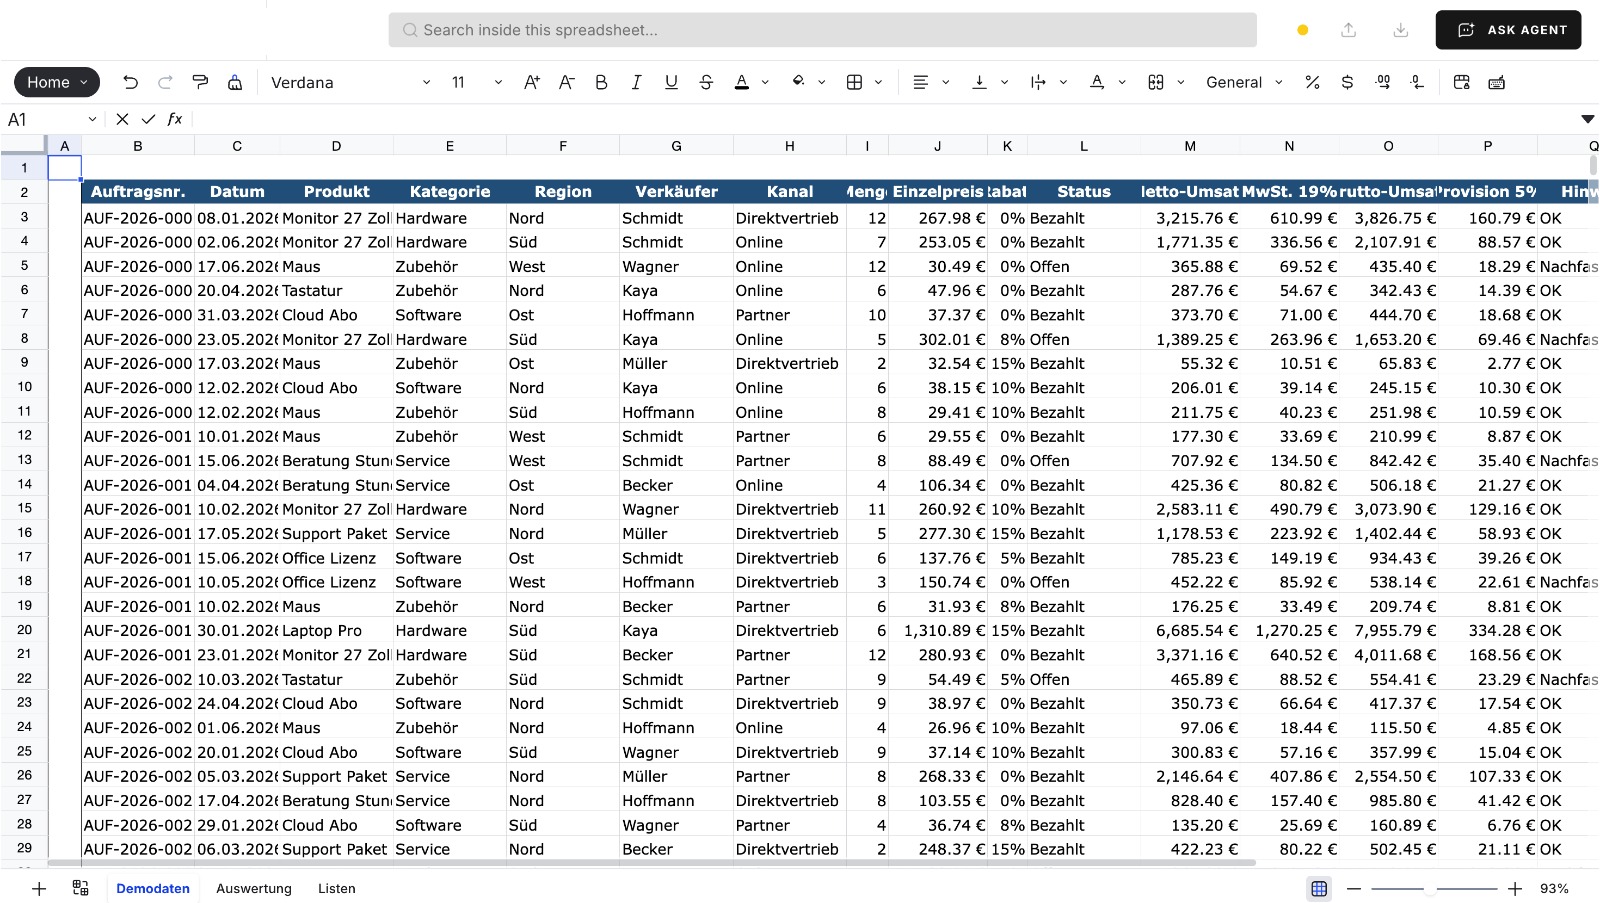This screenshot has height=903, width=1600.
Task: Decrease decimal places
Action: tap(1383, 83)
